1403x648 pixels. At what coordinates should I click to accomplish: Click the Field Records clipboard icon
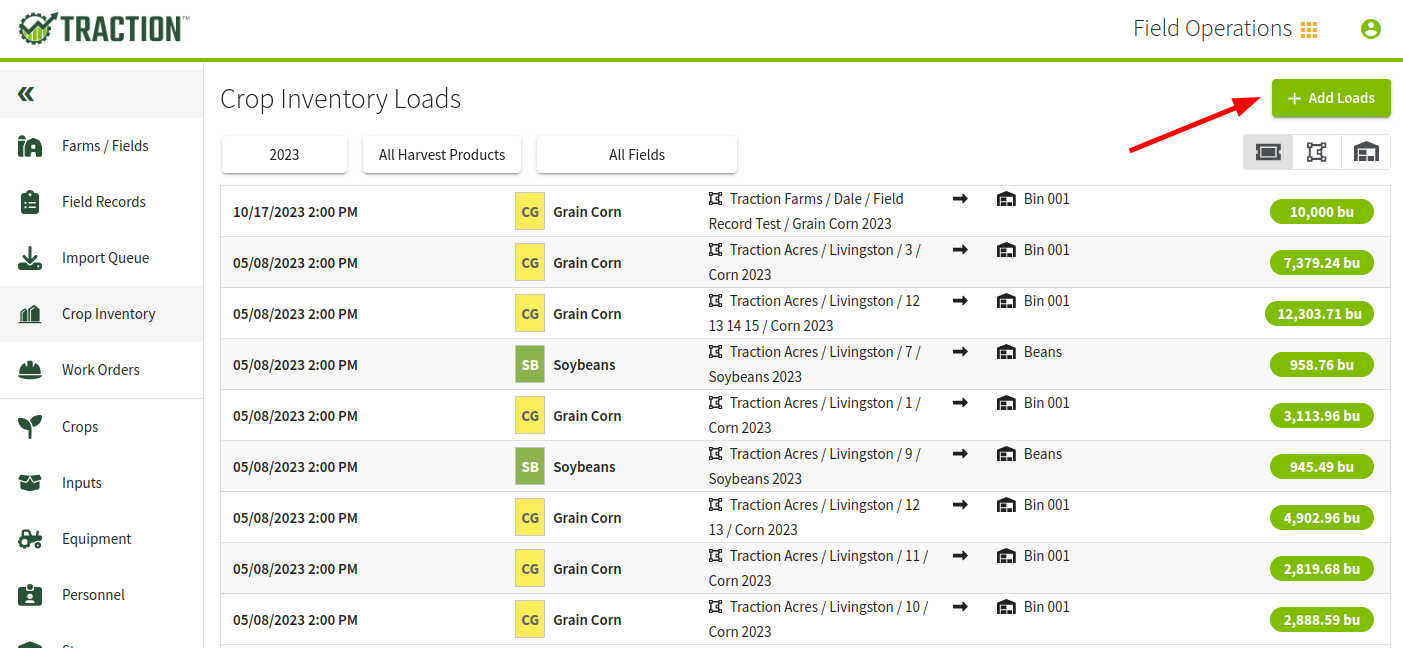[x=30, y=202]
